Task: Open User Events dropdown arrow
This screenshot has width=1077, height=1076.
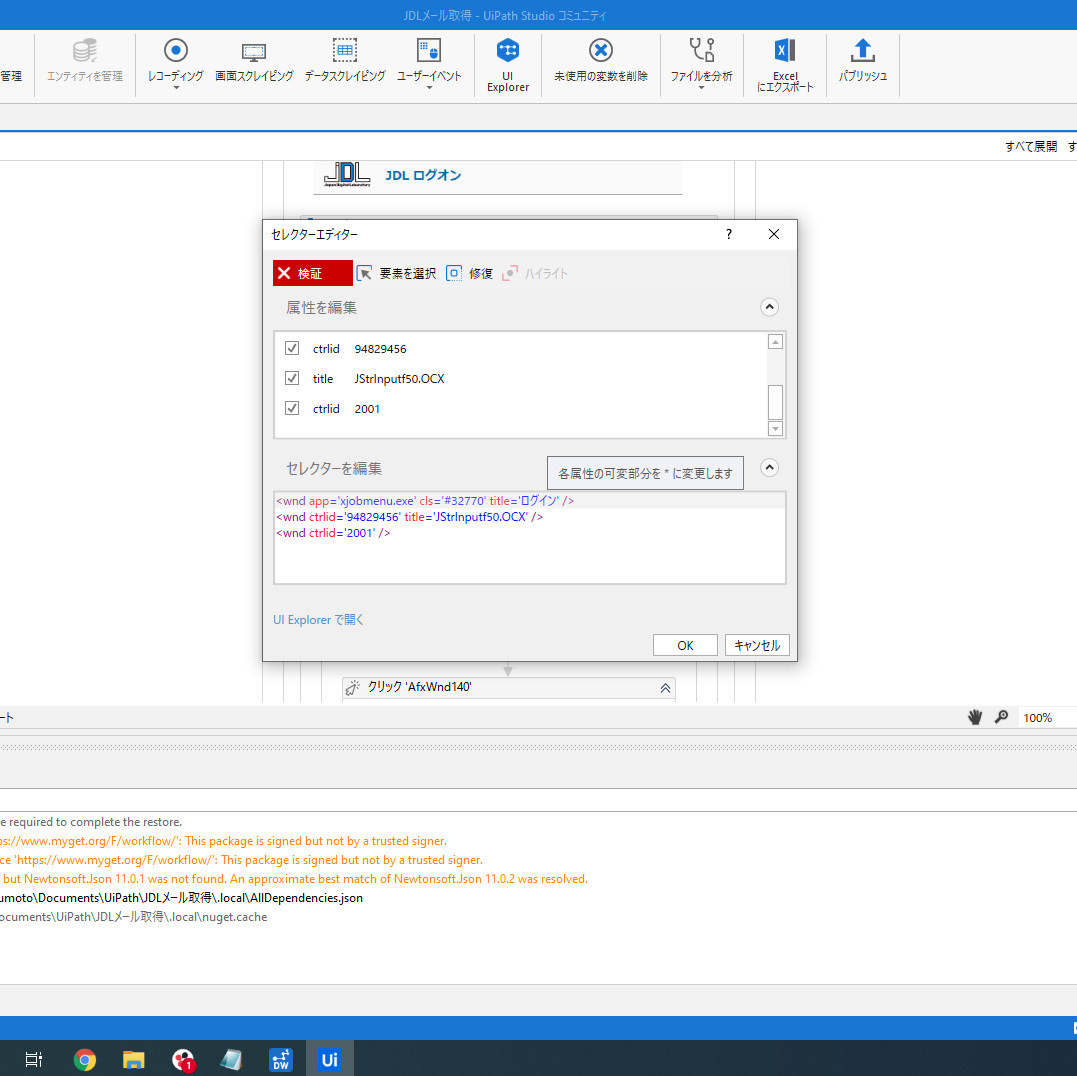Action: tap(429, 88)
